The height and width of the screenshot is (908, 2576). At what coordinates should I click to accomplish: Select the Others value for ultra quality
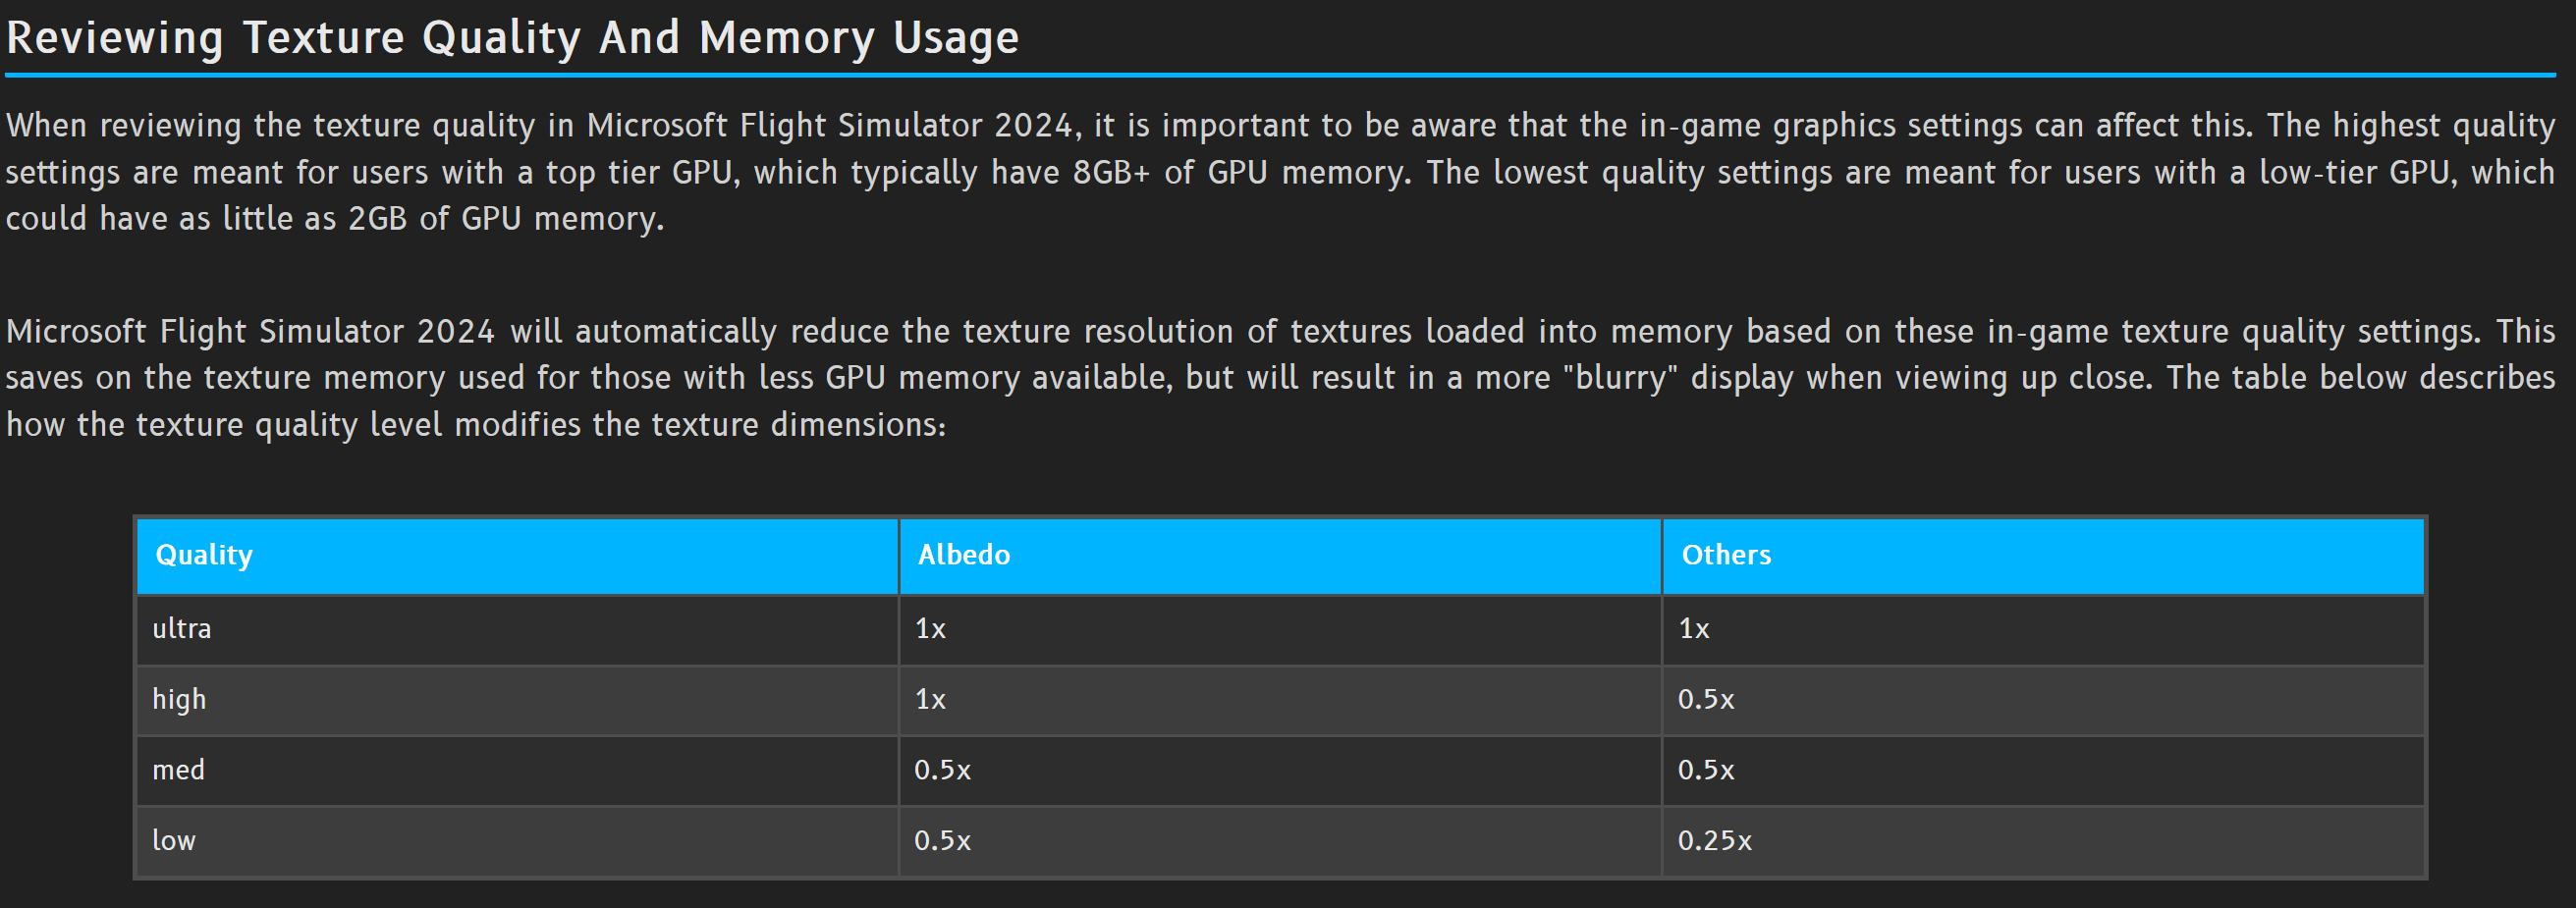[x=1693, y=629]
